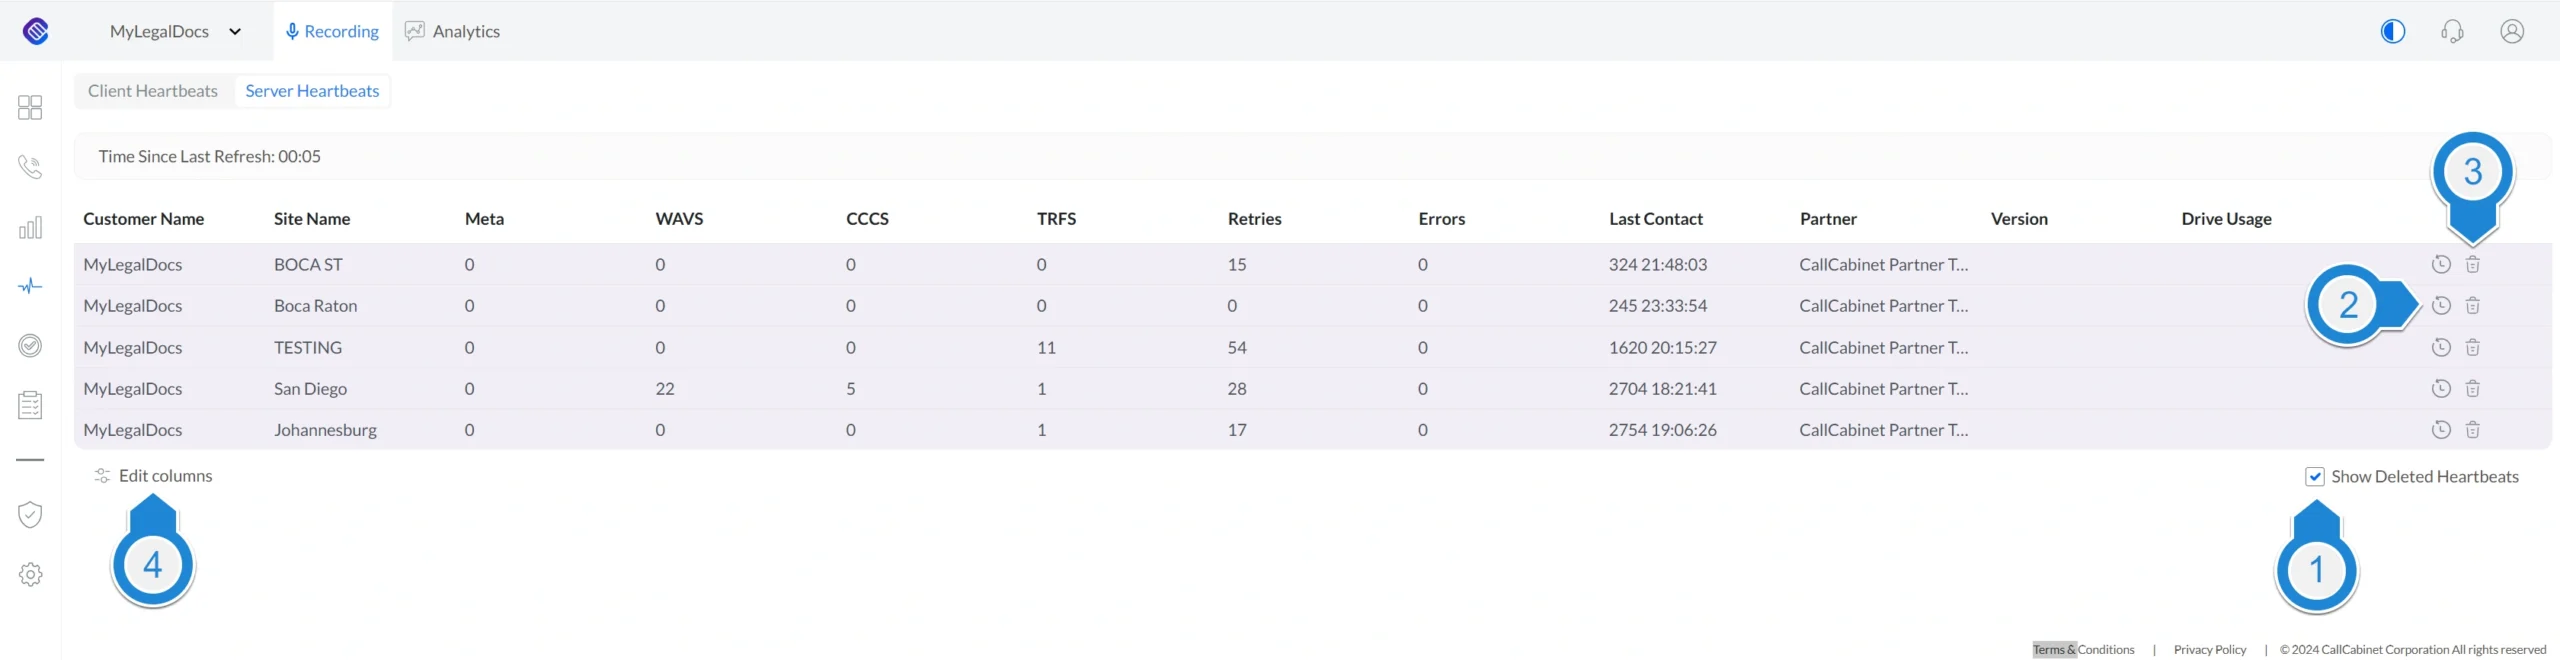Sort by the Last Contact column header
The width and height of the screenshot is (2560, 660).
pos(1655,219)
